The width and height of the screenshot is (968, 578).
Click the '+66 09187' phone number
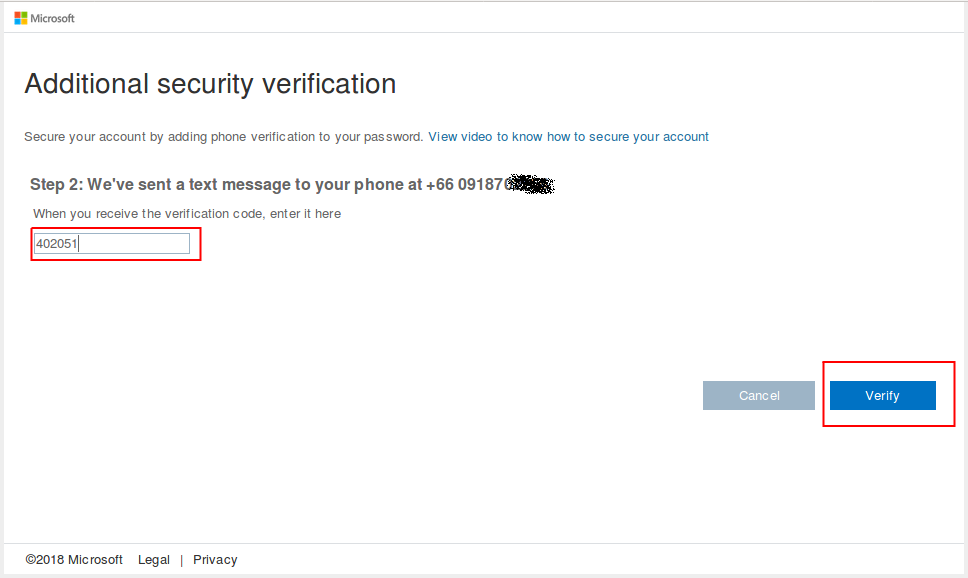coord(468,185)
